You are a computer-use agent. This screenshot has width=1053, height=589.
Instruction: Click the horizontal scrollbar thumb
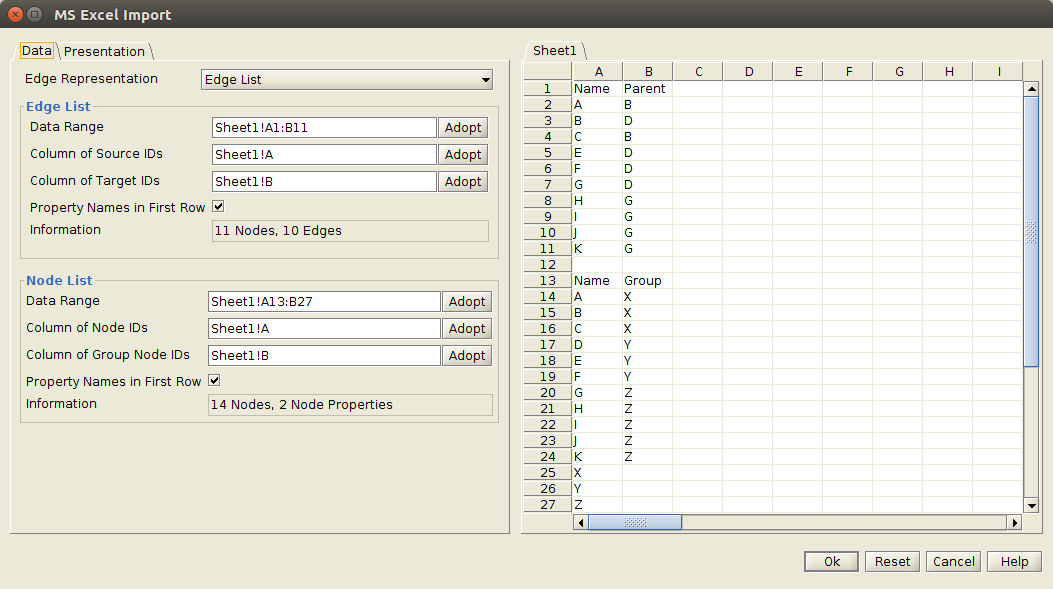[x=635, y=523]
